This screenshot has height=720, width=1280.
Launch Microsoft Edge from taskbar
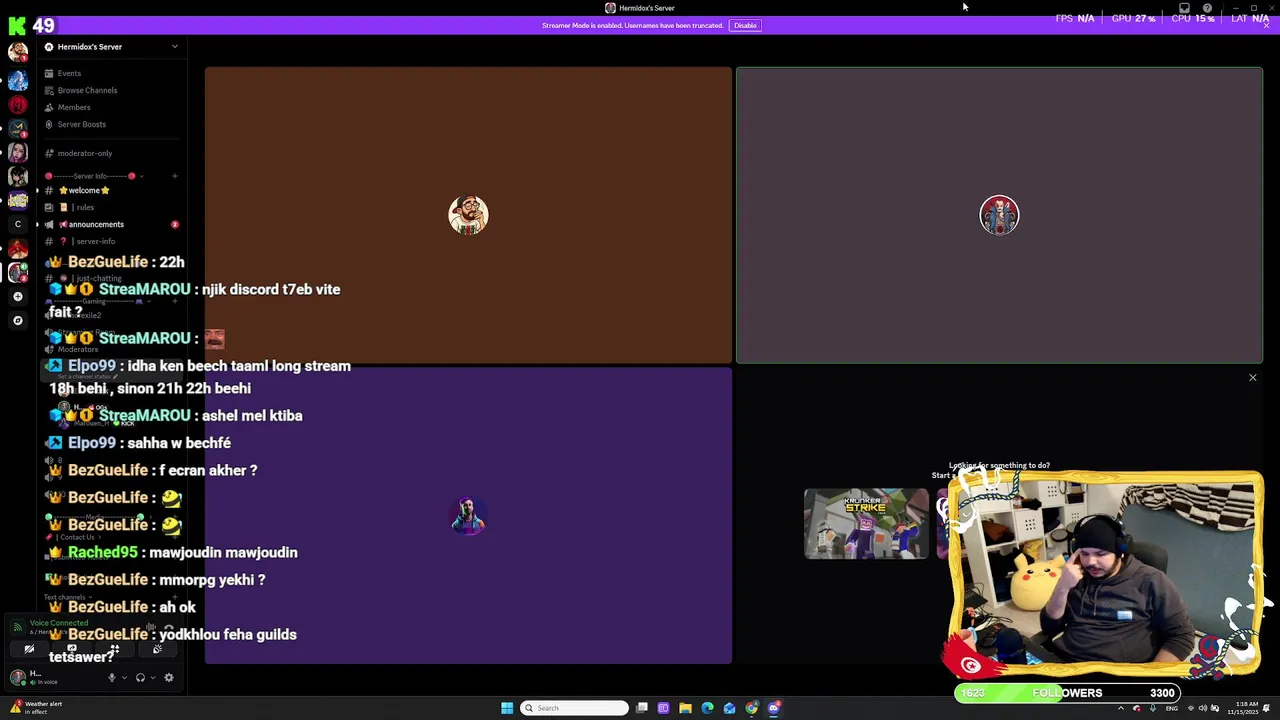tap(707, 708)
